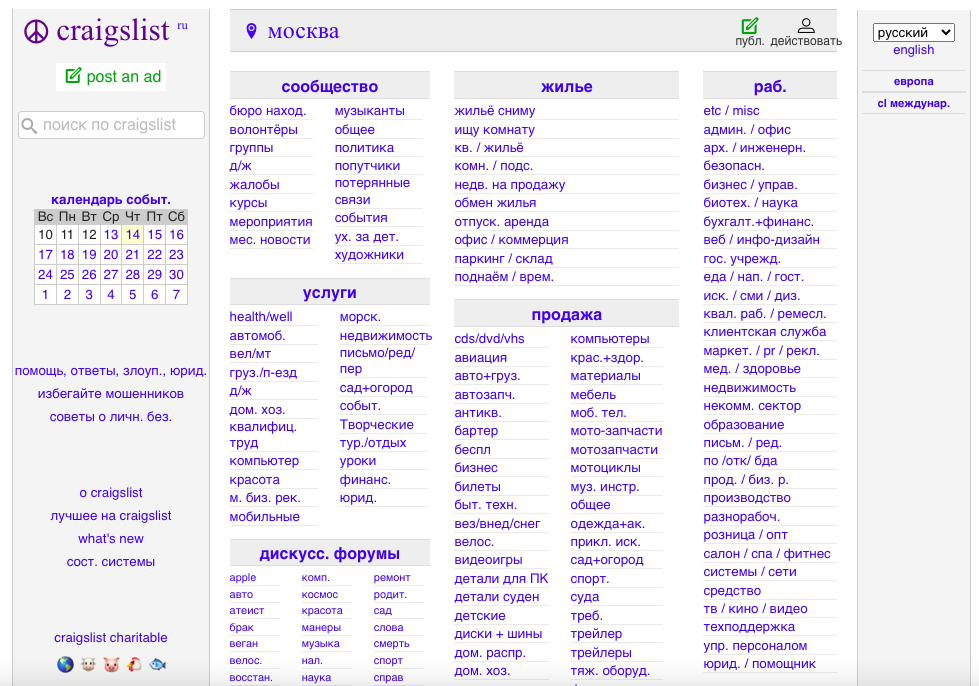Open the художники link
979x686 pixels.
[x=369, y=255]
